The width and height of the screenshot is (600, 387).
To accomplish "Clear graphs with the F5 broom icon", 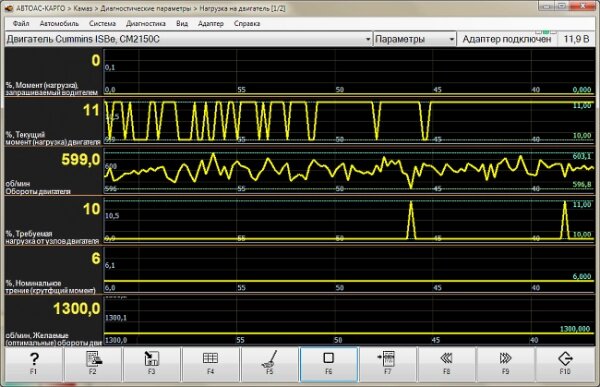I will (x=269, y=364).
